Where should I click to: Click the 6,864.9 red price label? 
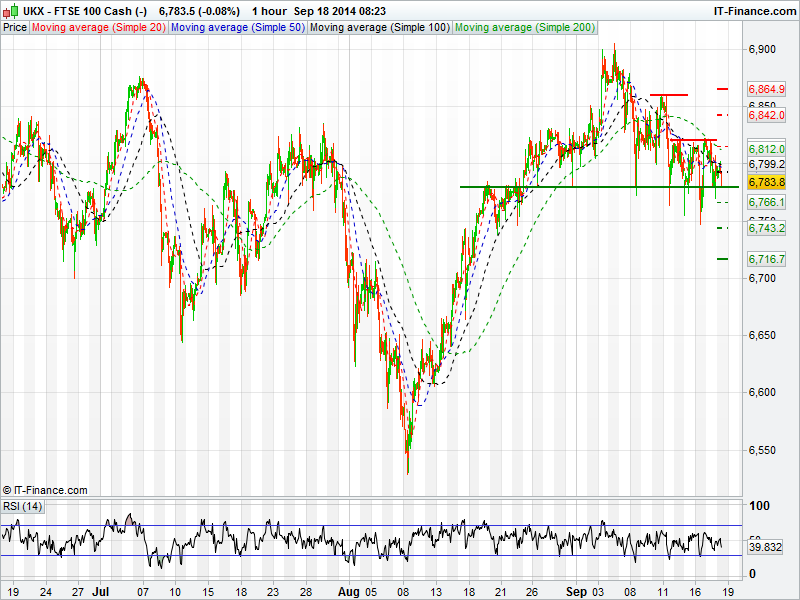pyautogui.click(x=767, y=89)
